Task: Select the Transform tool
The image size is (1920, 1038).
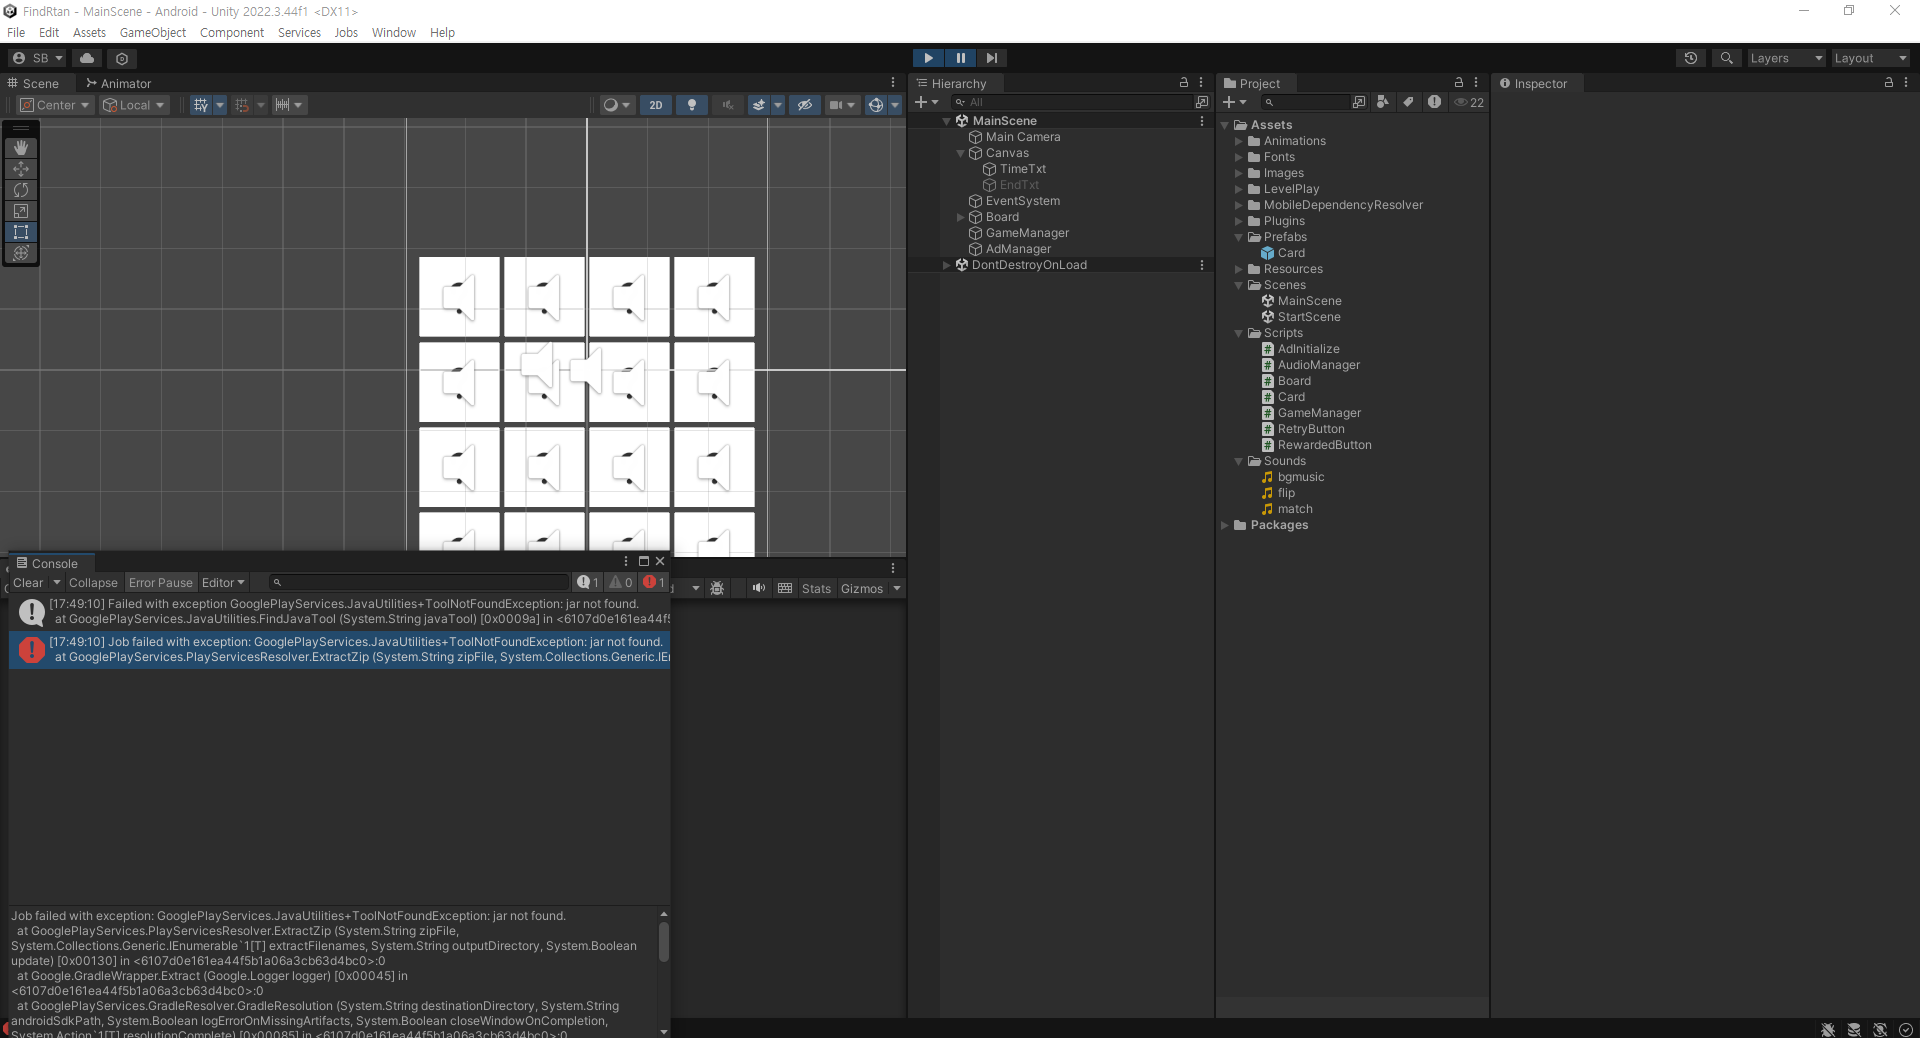Action: pos(21,253)
